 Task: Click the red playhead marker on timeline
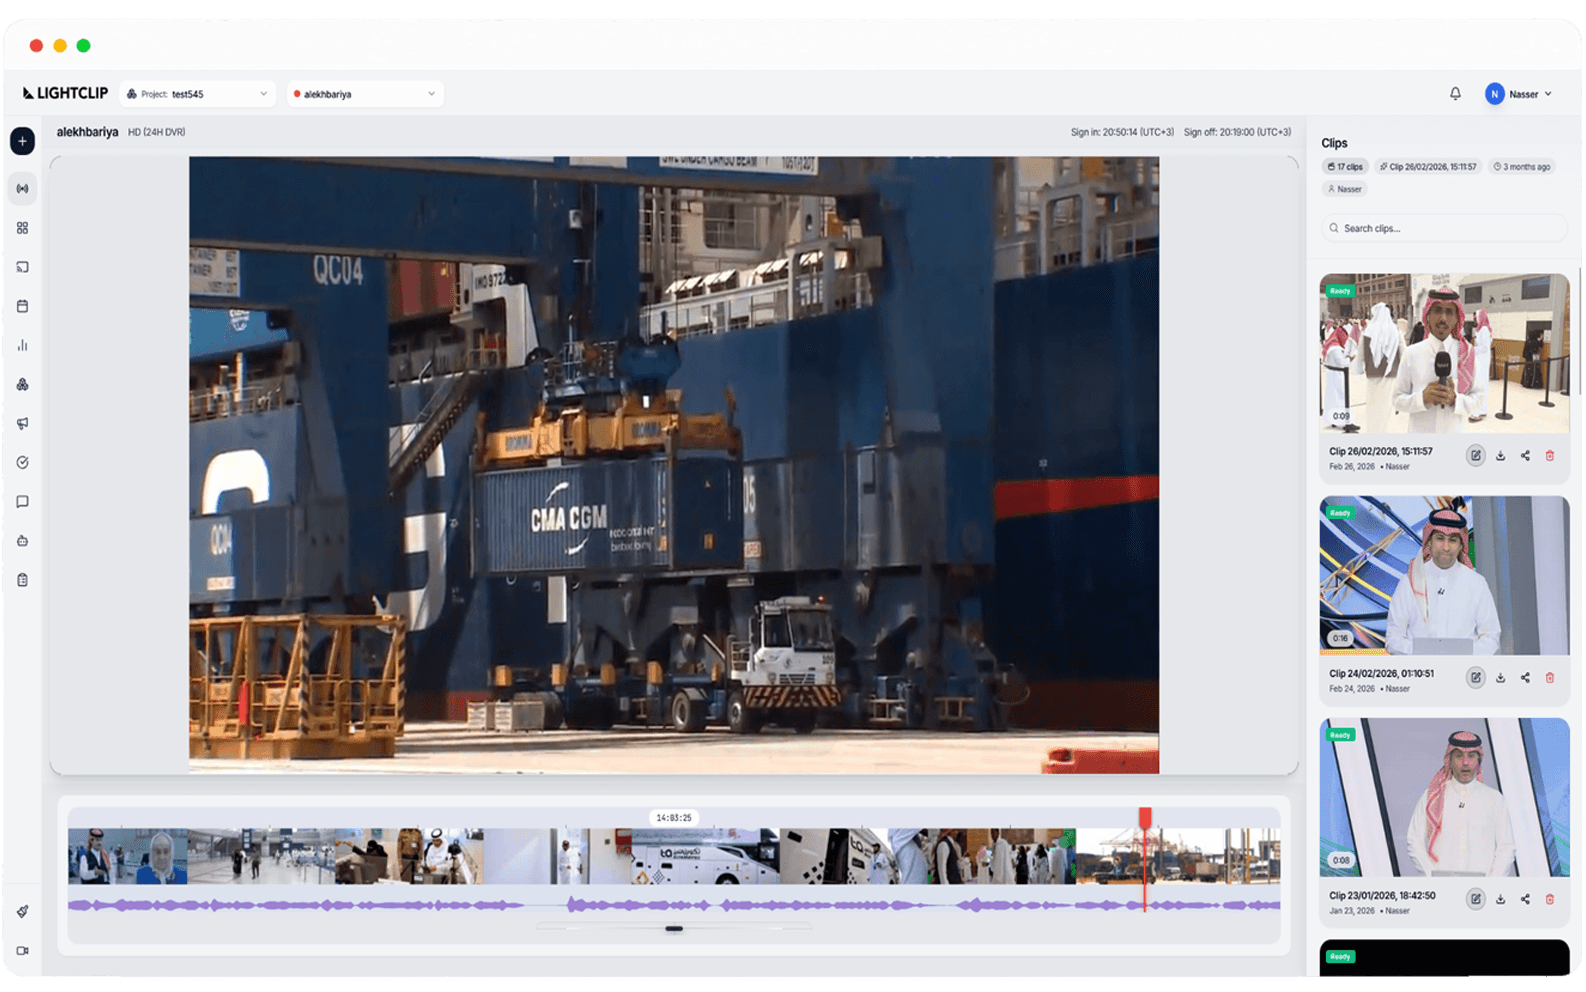pyautogui.click(x=1145, y=819)
